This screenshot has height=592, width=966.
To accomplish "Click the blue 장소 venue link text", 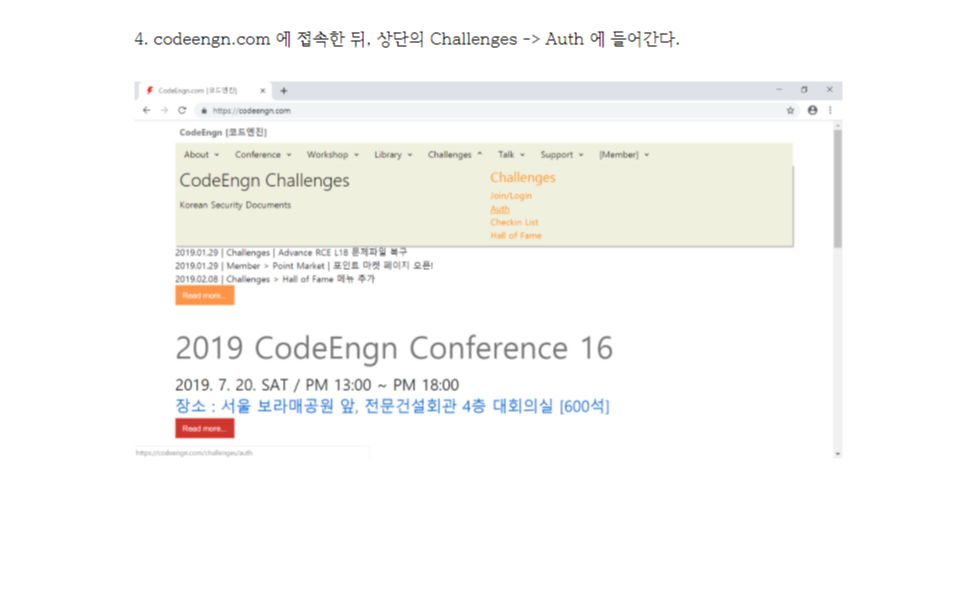I will coord(392,406).
